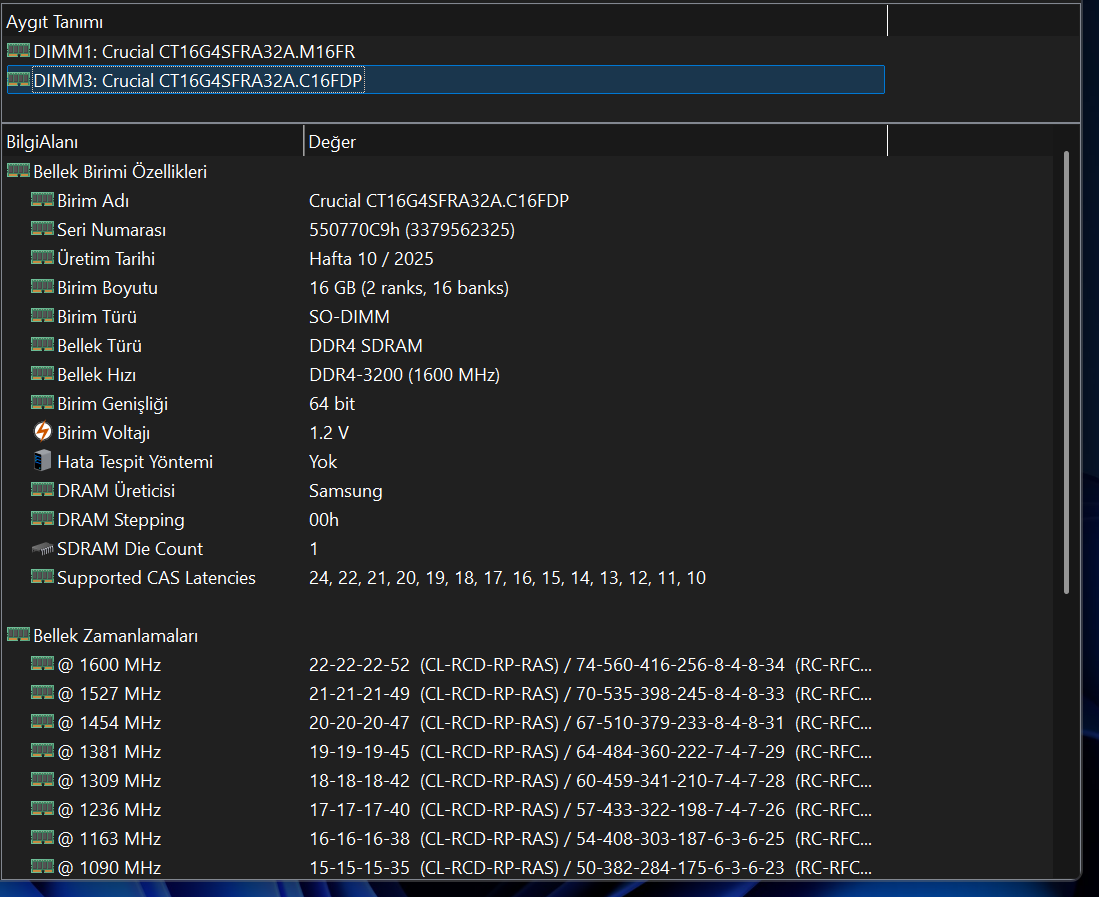Click the 64 bit value
1099x897 pixels.
(x=332, y=404)
